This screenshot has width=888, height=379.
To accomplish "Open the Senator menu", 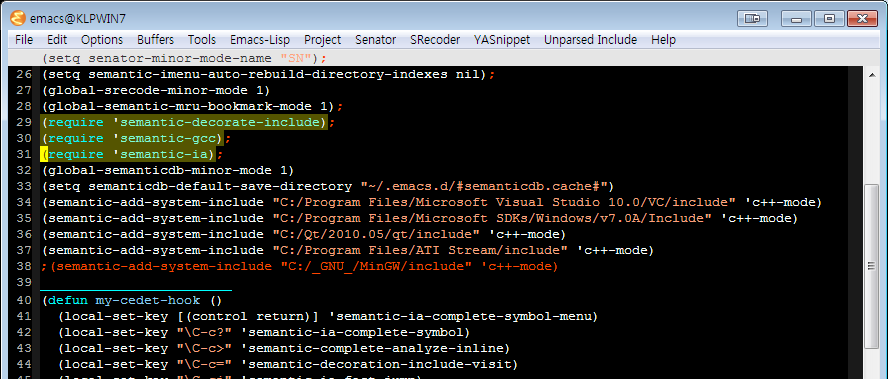I will tap(375, 40).
